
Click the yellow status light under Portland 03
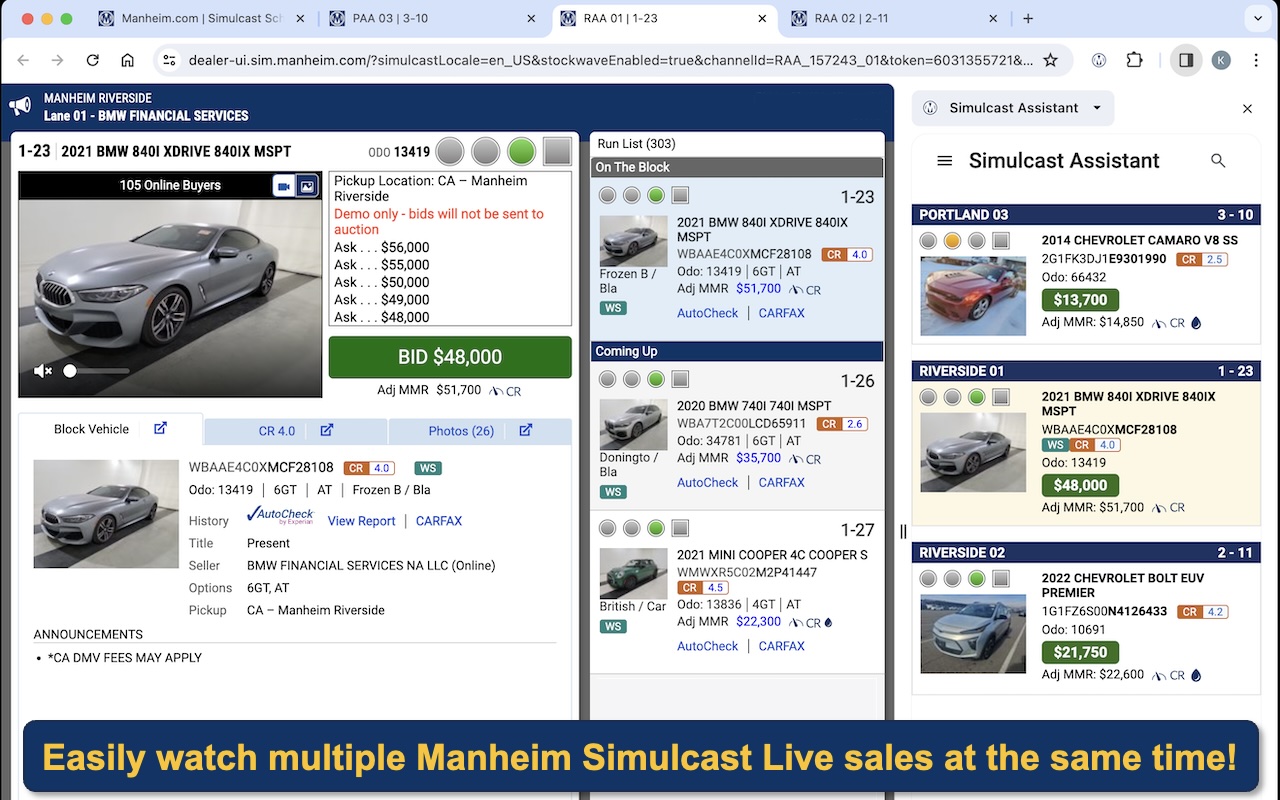951,240
